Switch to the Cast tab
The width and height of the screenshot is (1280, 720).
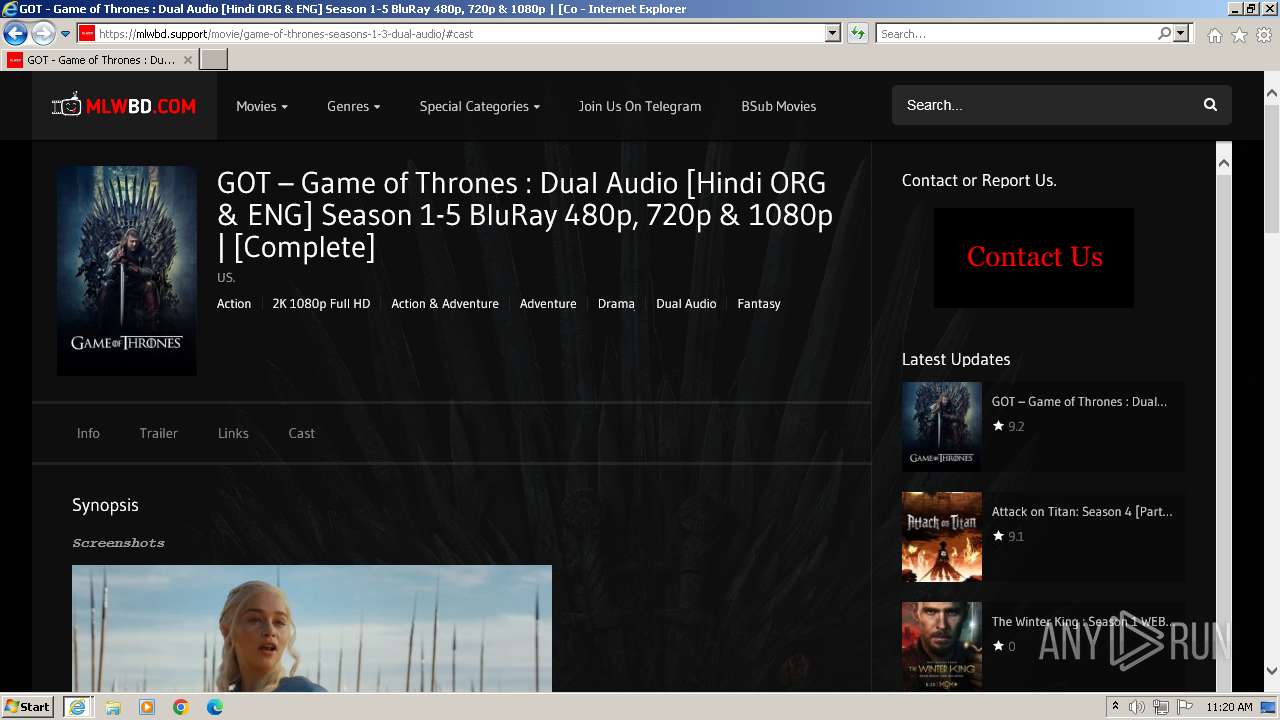[x=301, y=433]
